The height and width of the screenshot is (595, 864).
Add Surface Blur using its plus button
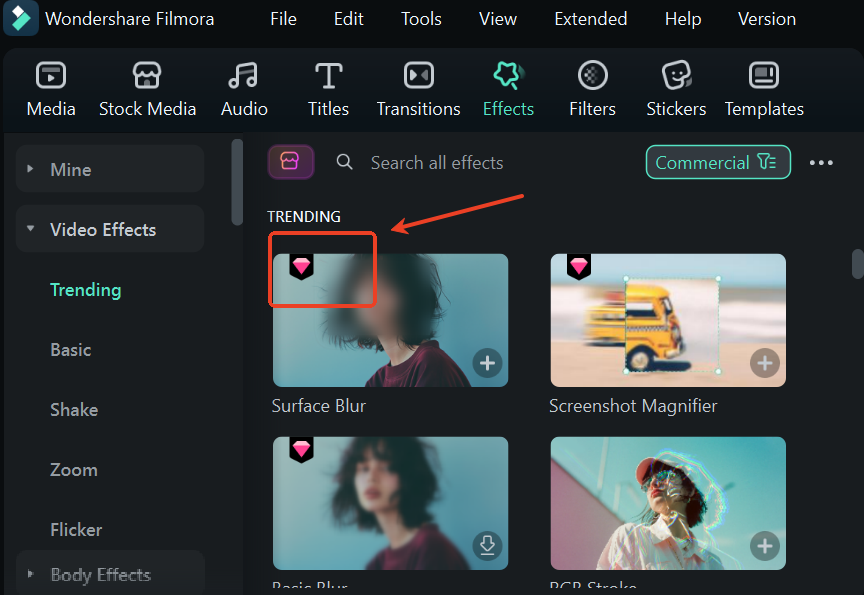487,363
